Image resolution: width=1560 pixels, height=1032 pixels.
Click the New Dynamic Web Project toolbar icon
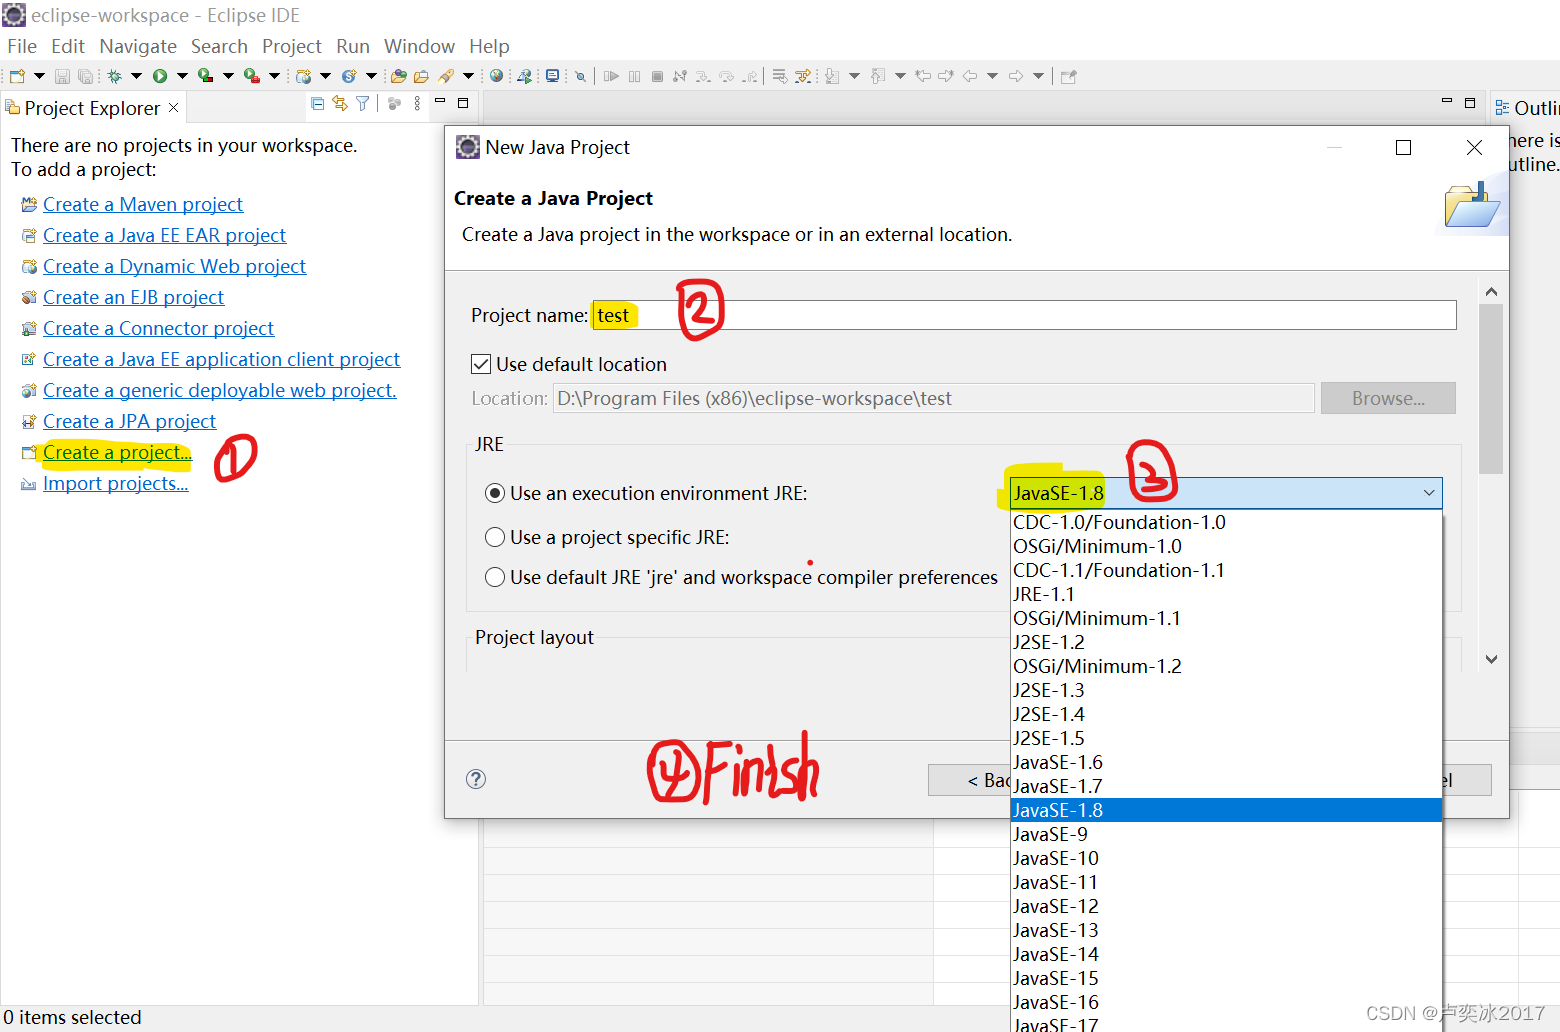303,76
